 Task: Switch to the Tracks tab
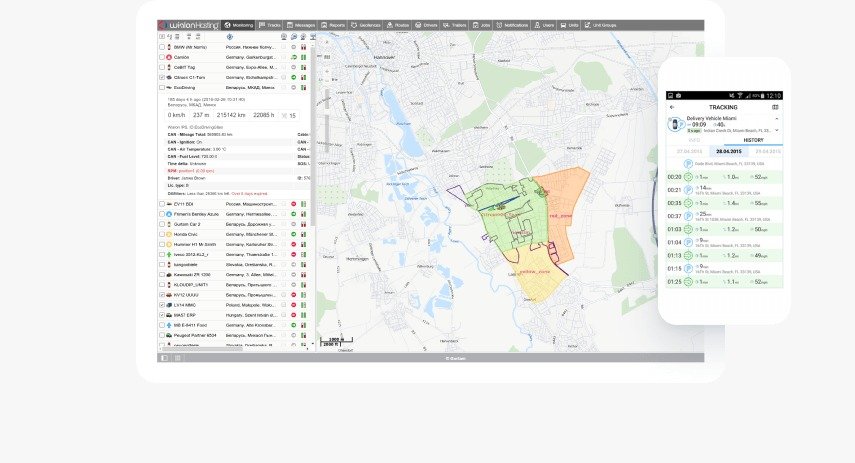[269, 24]
